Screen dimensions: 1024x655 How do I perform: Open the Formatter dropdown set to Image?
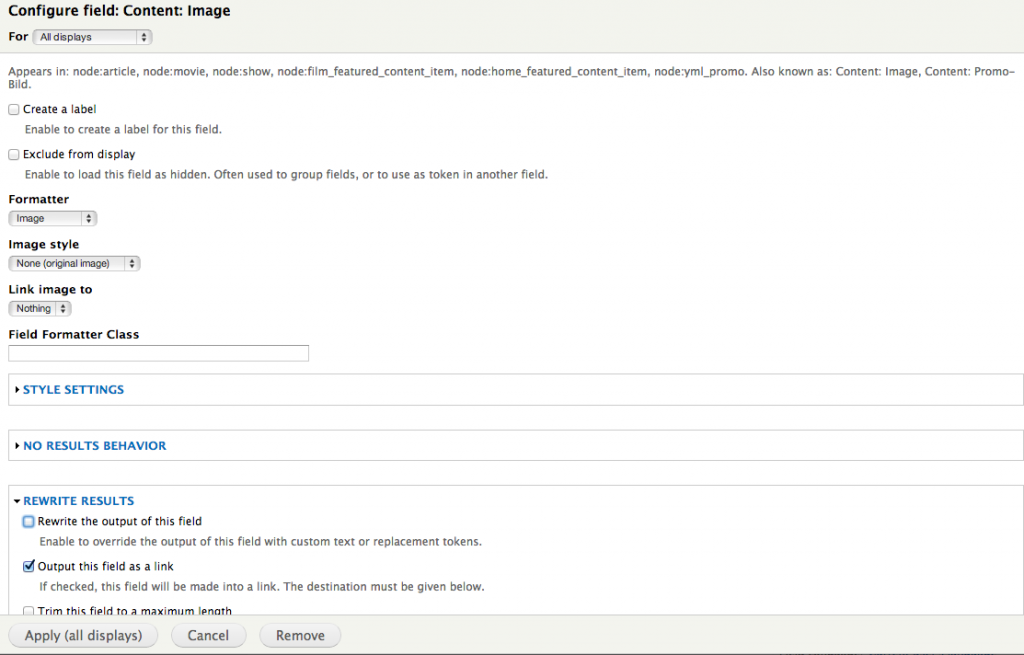coord(52,219)
